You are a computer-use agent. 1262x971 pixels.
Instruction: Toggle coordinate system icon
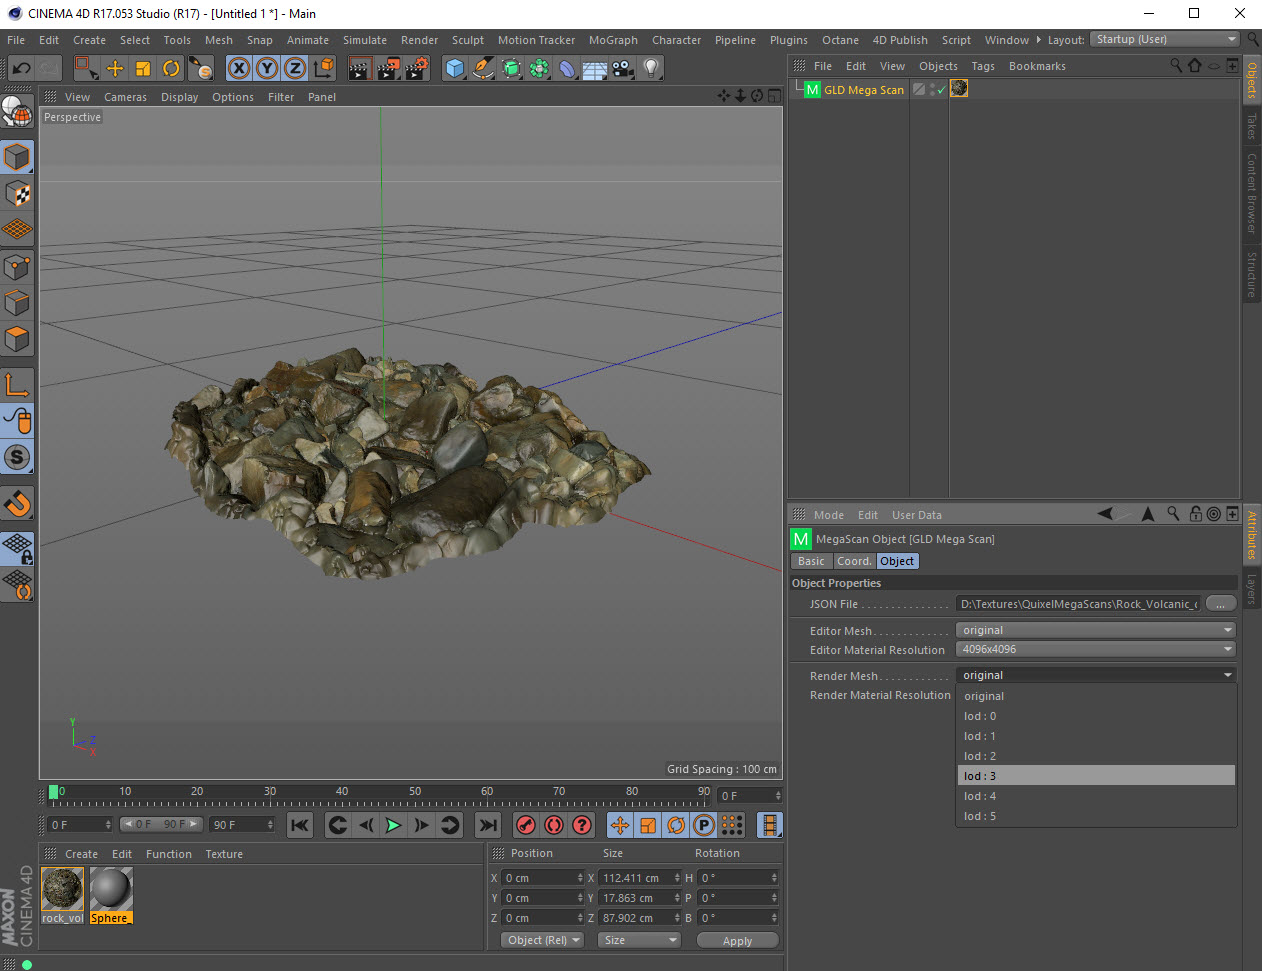pyautogui.click(x=324, y=68)
